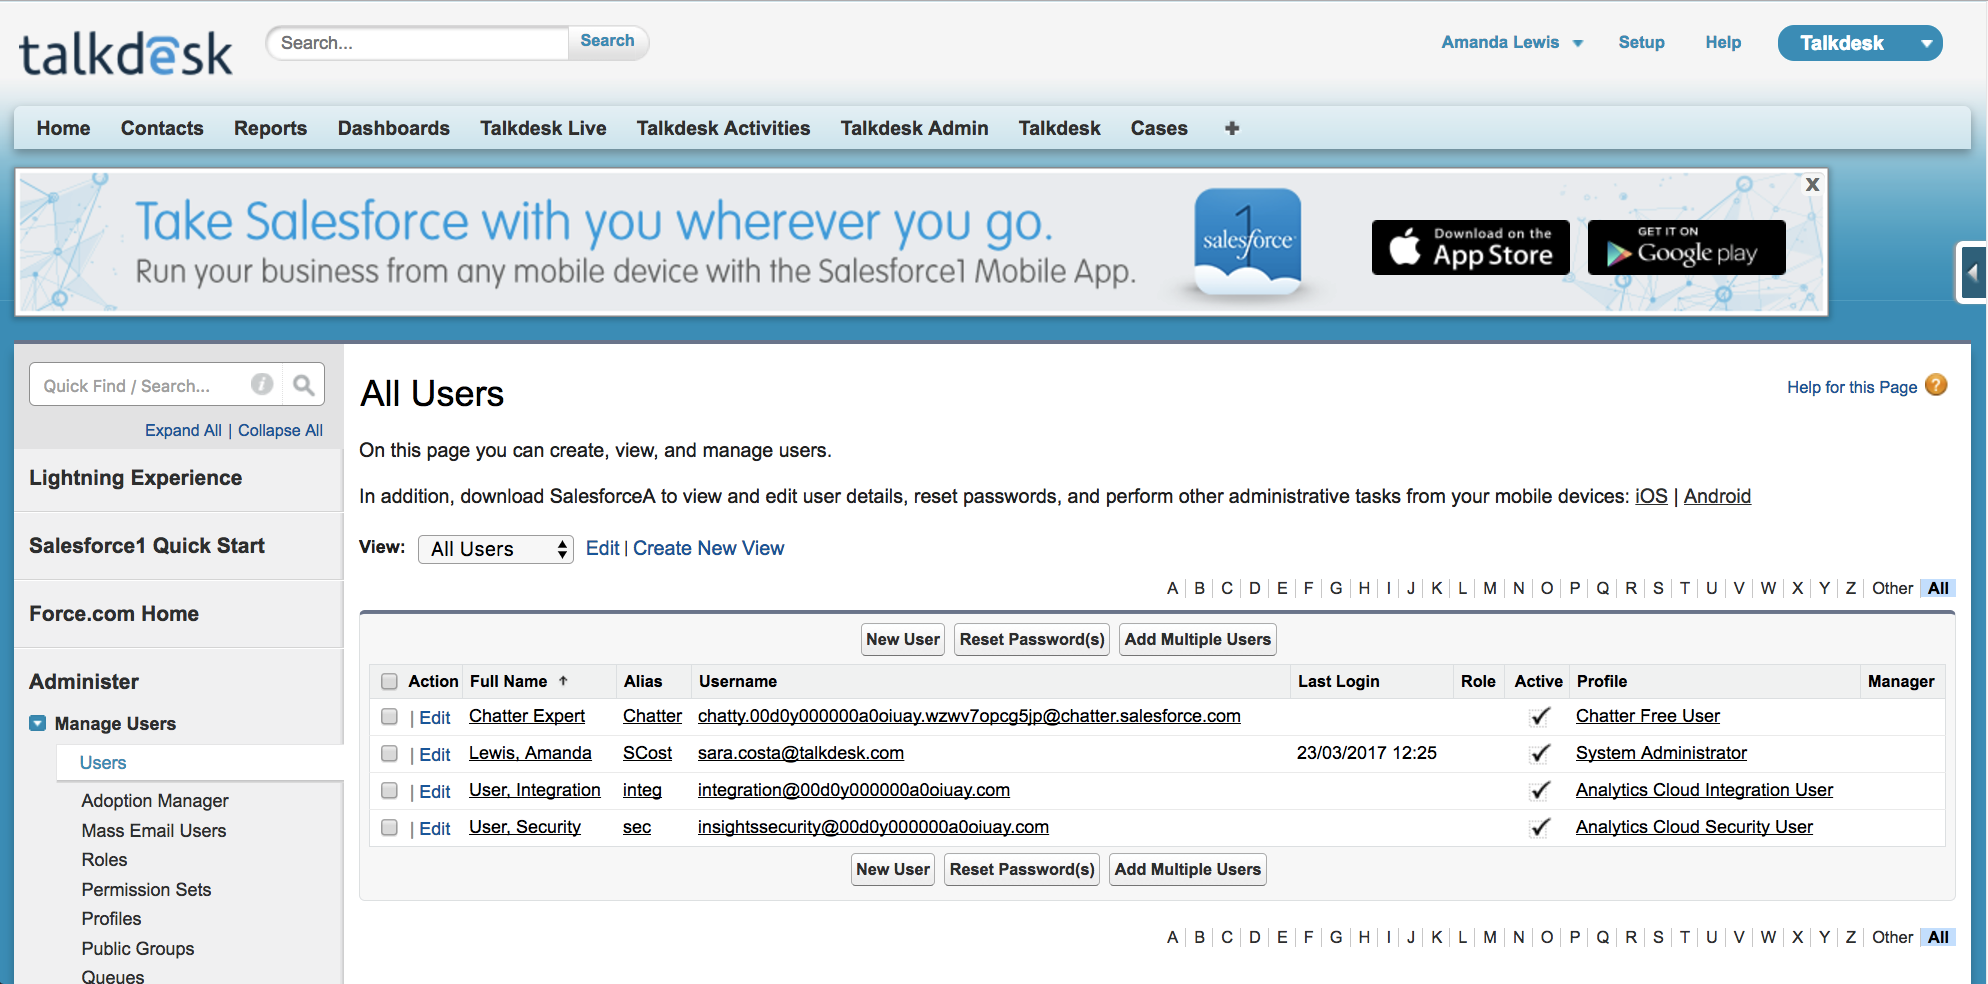Filter users by Other in top index
Viewport: 1988px width, 984px height.
[1892, 588]
